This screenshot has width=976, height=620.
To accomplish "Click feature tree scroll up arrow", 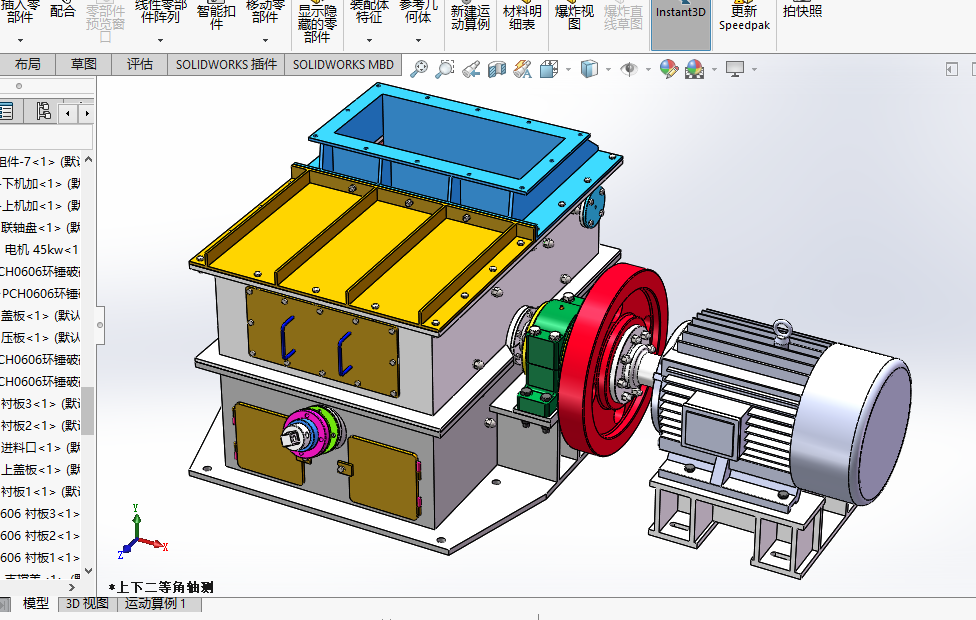I will pyautogui.click(x=88, y=160).
